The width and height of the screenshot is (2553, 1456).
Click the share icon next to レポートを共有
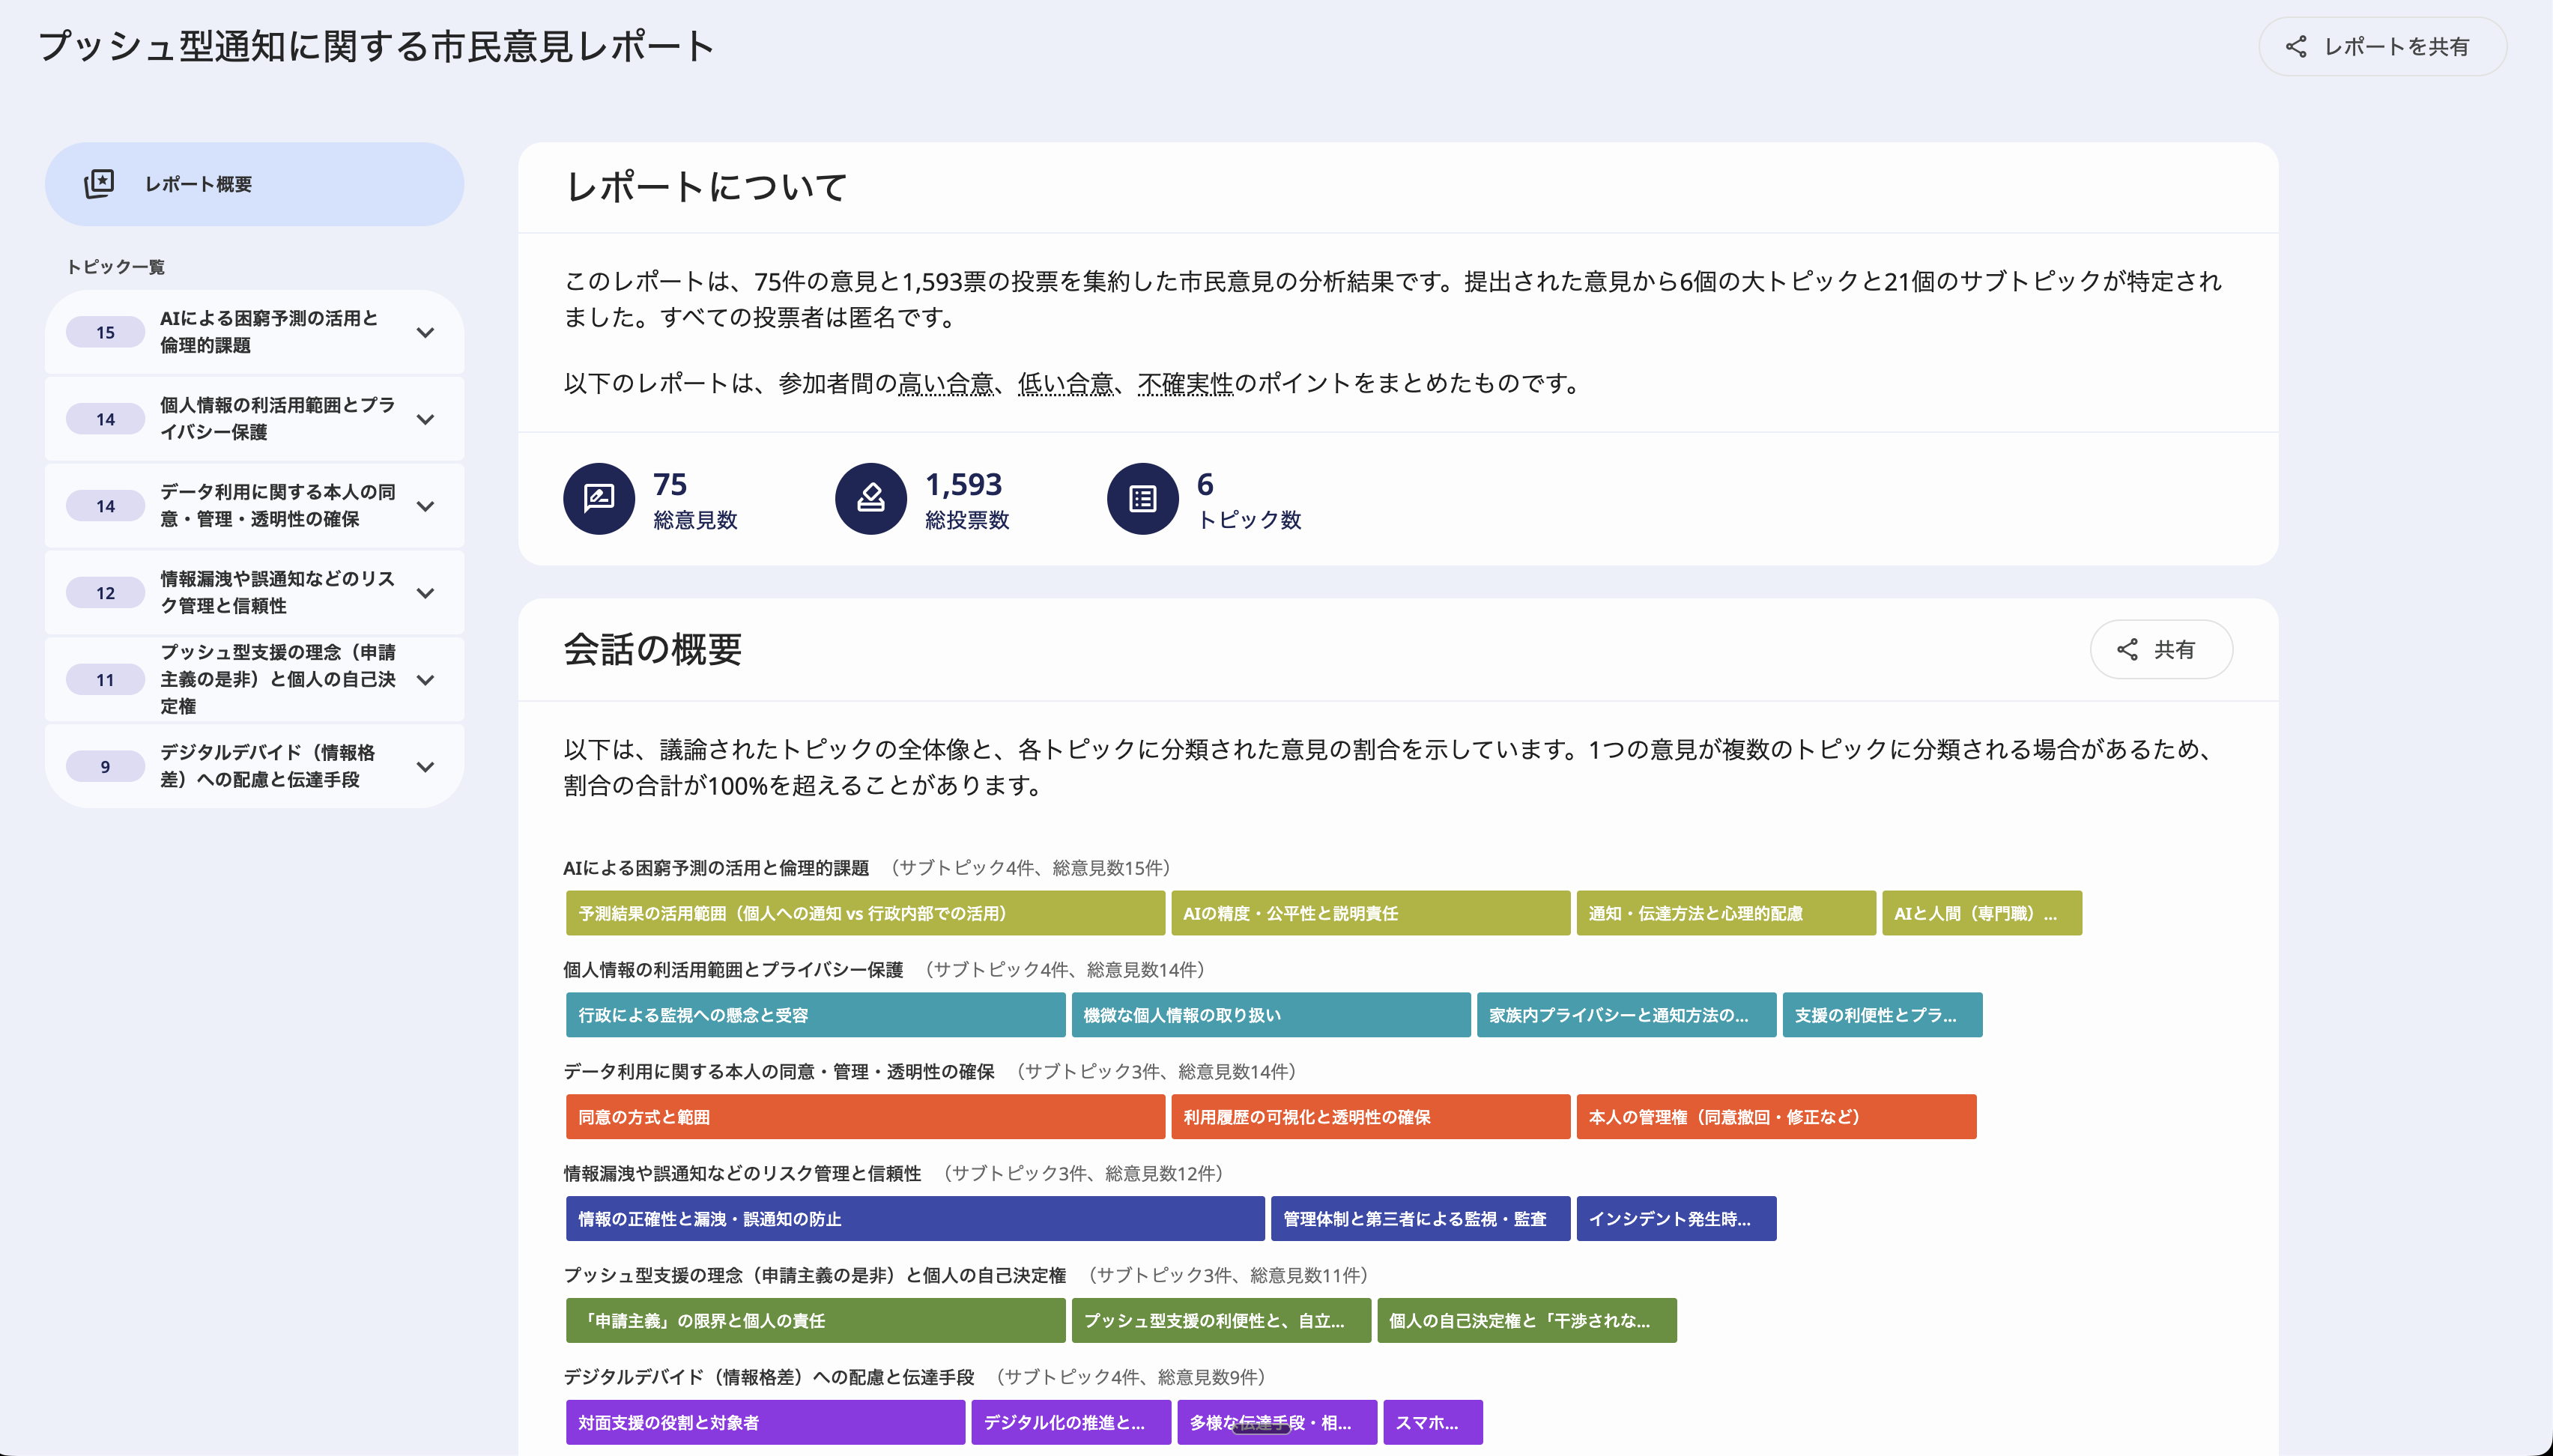(x=2296, y=46)
